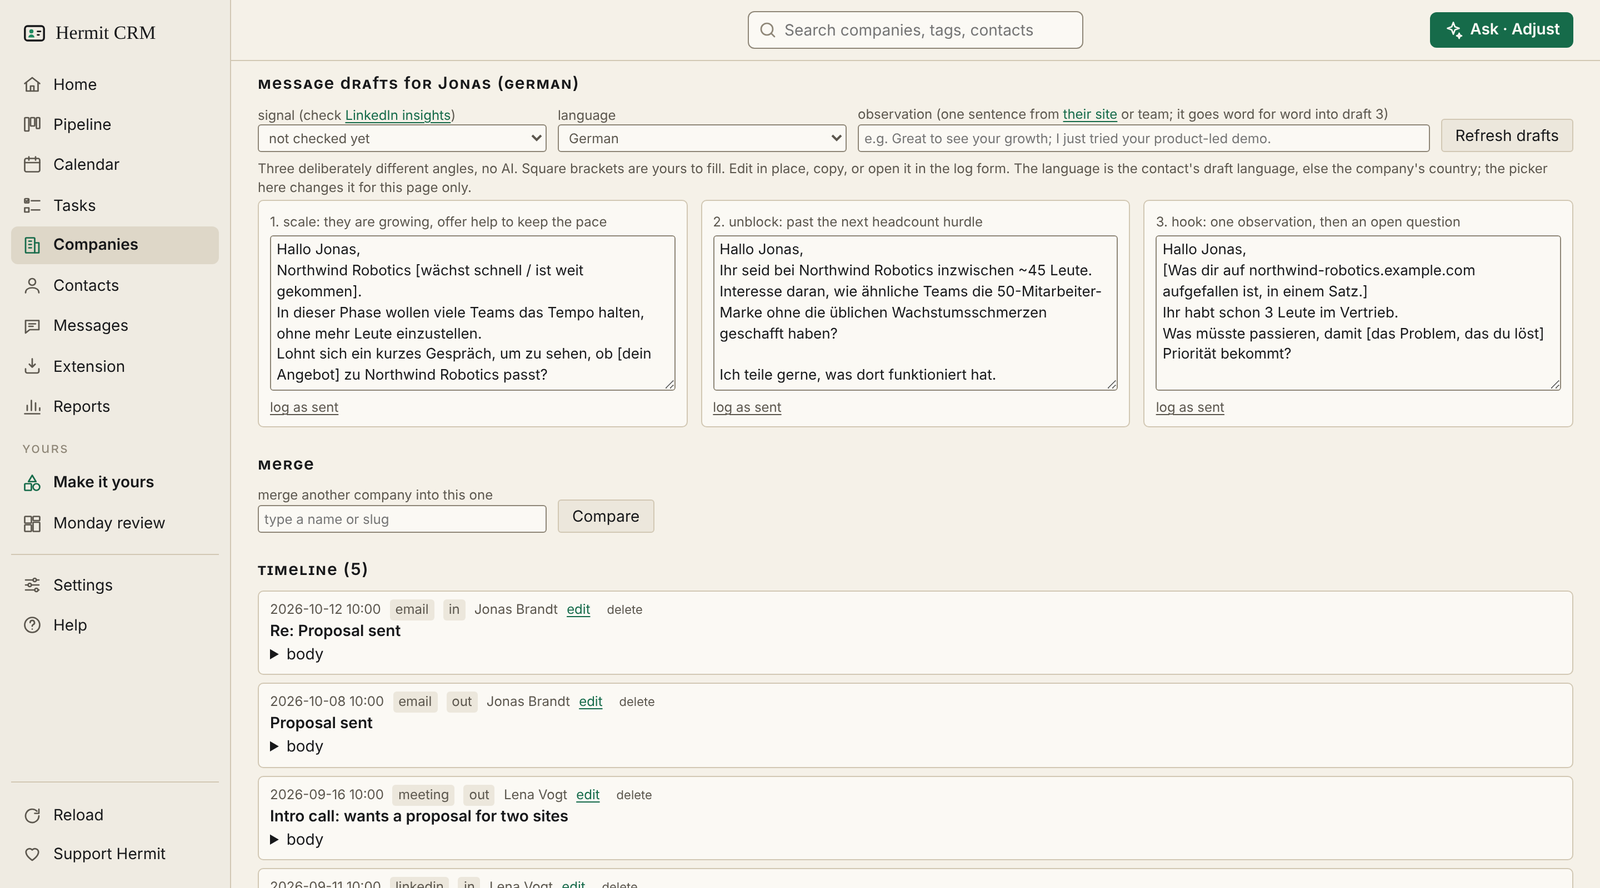Open the Messages menu item
This screenshot has height=888, width=1600.
click(x=115, y=326)
